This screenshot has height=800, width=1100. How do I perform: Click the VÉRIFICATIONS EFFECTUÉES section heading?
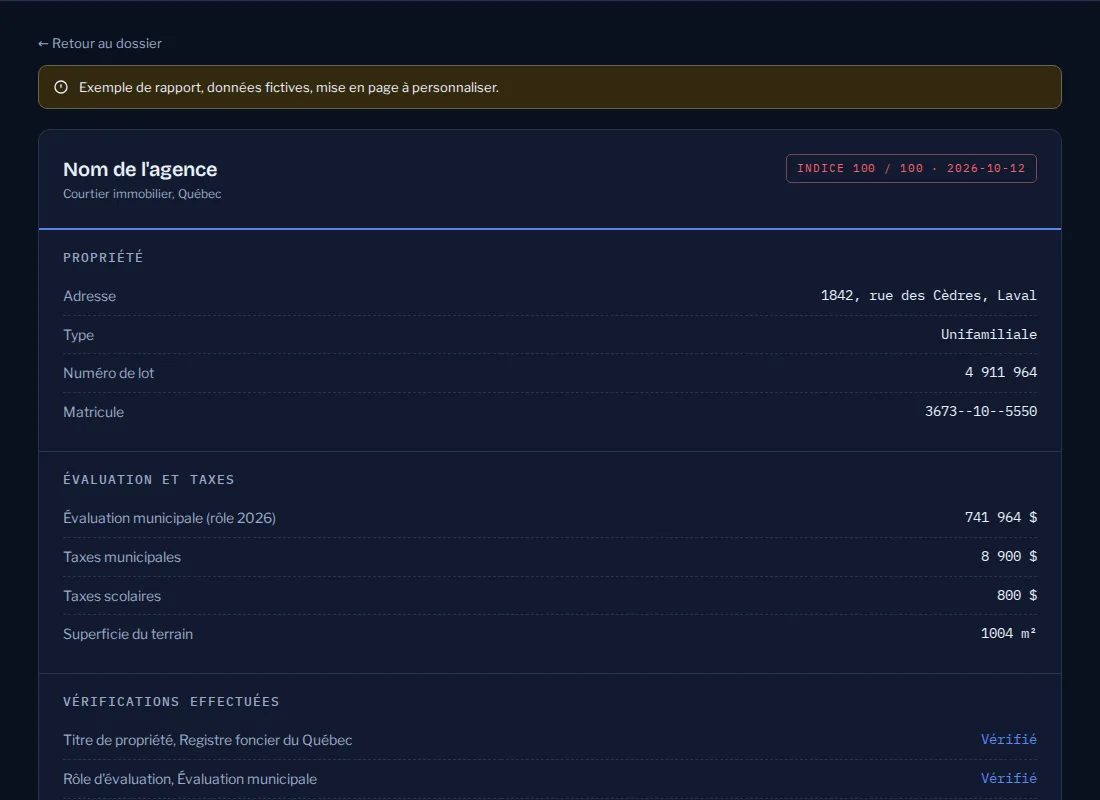[171, 702]
